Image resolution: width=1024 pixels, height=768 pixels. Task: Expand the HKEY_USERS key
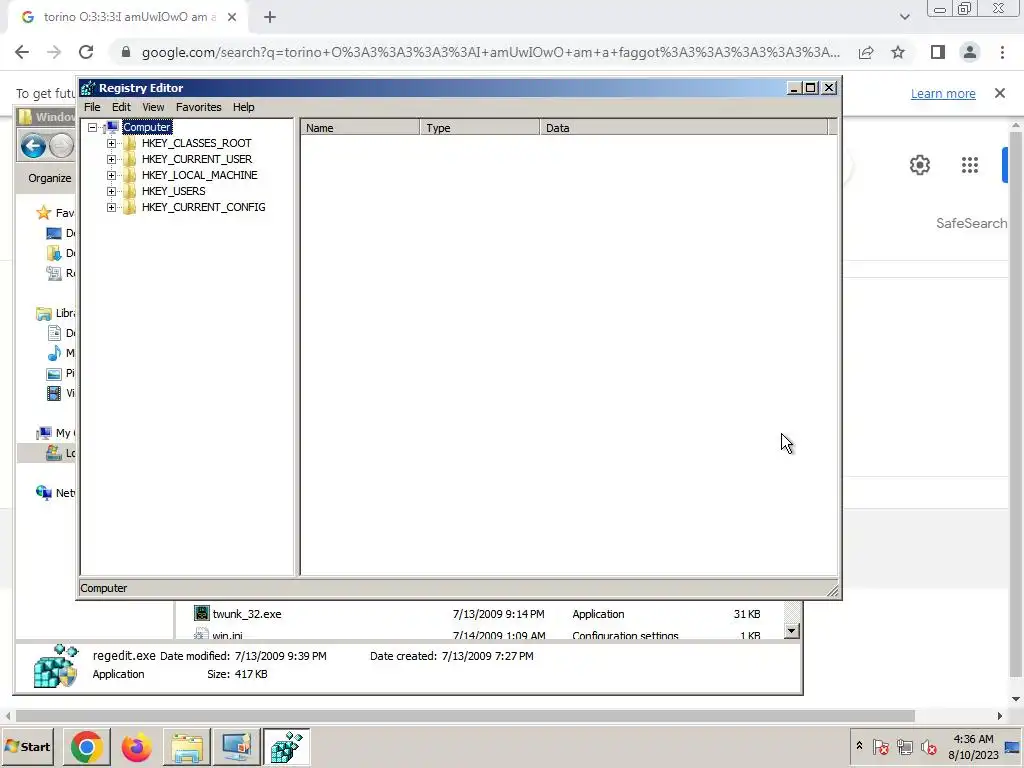click(x=112, y=191)
